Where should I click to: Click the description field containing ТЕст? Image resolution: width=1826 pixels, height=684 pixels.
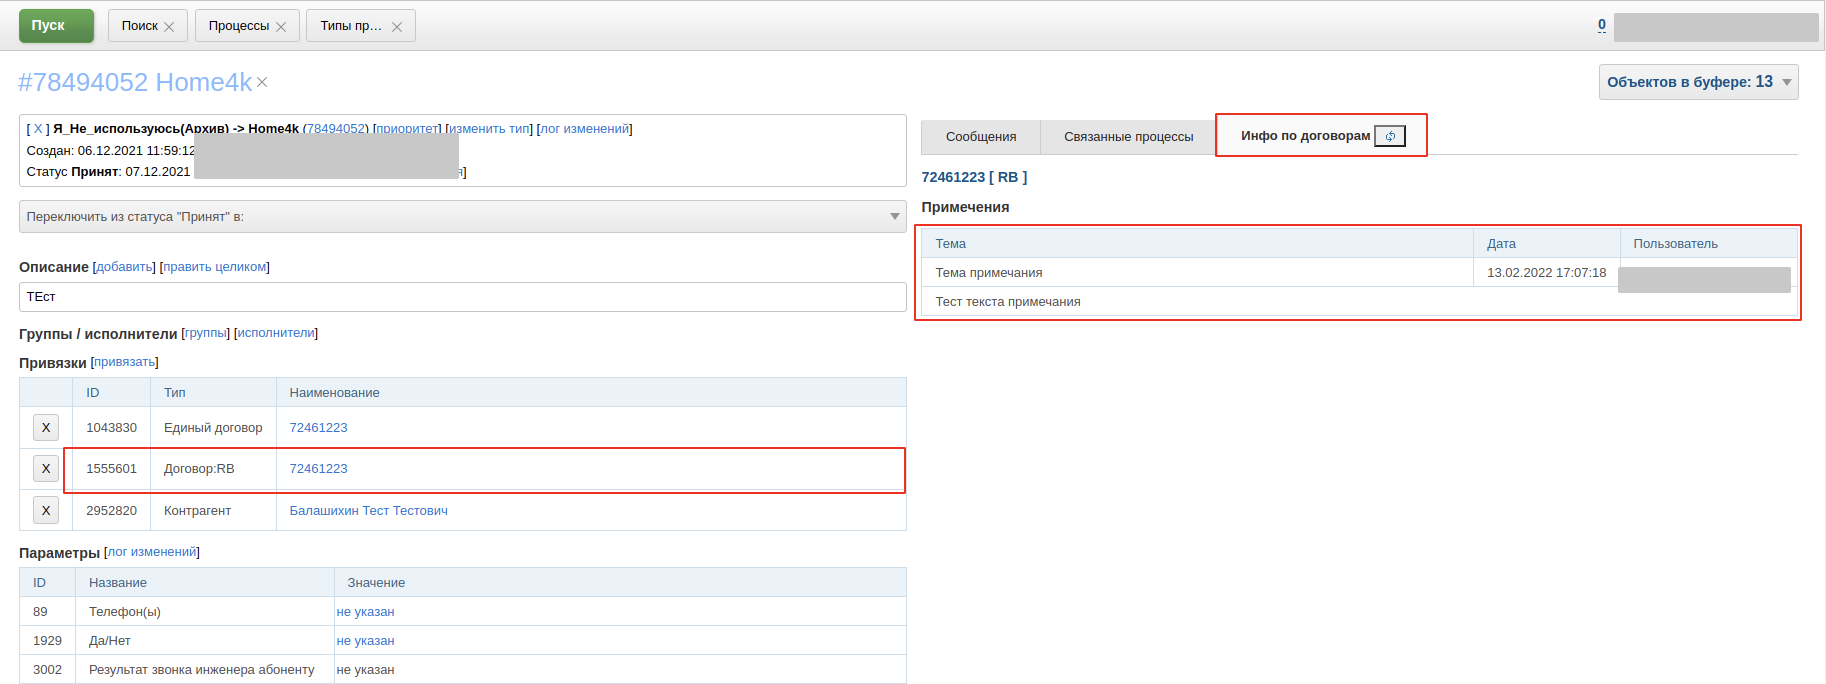(x=463, y=297)
